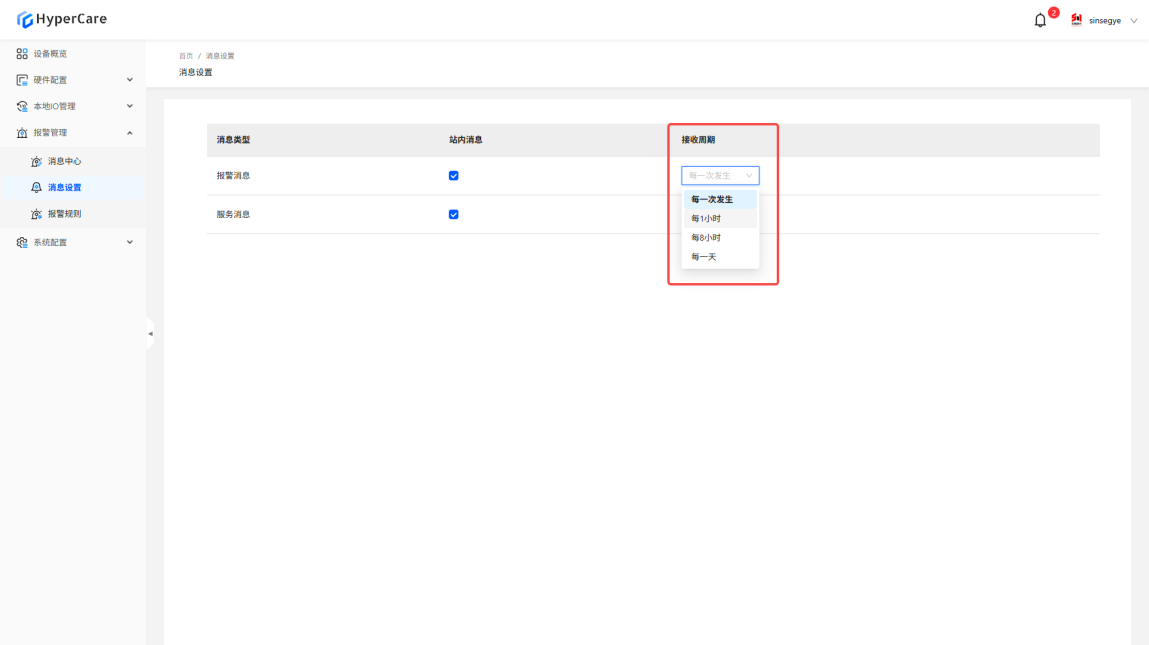1149x645 pixels.
Task: Click the 服务消息 row label
Action: 233,215
